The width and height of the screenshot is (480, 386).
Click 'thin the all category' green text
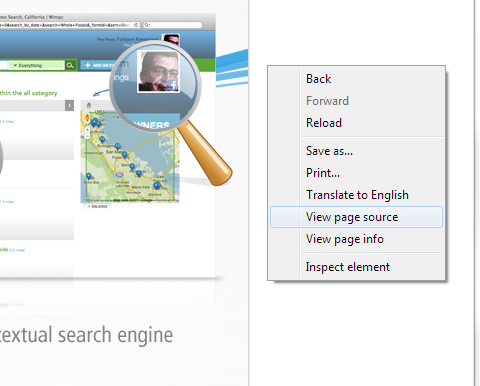click(x=28, y=93)
